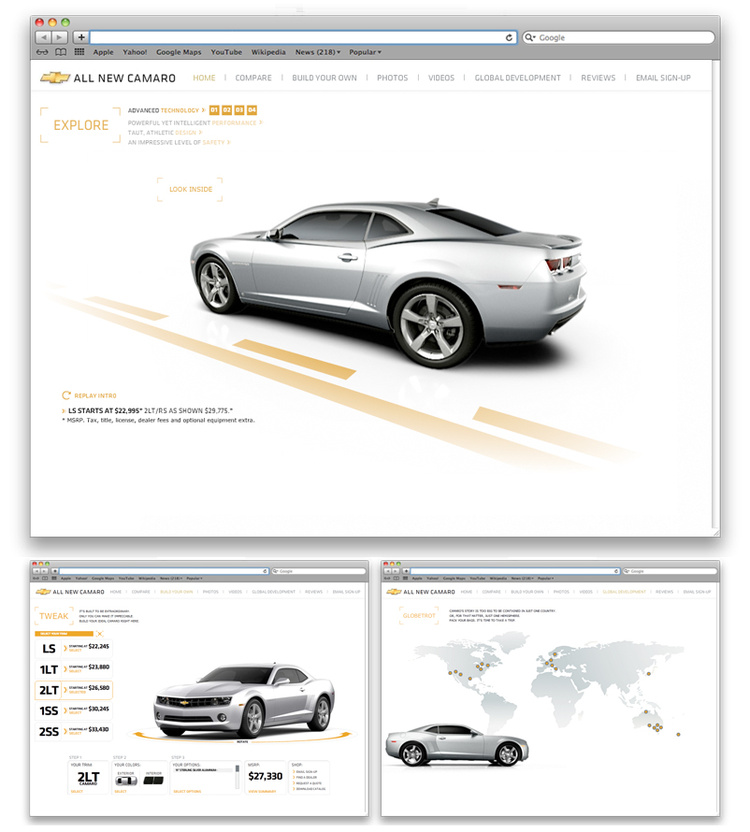
Task: Reload the page in the Globetrot window
Action: pos(616,571)
